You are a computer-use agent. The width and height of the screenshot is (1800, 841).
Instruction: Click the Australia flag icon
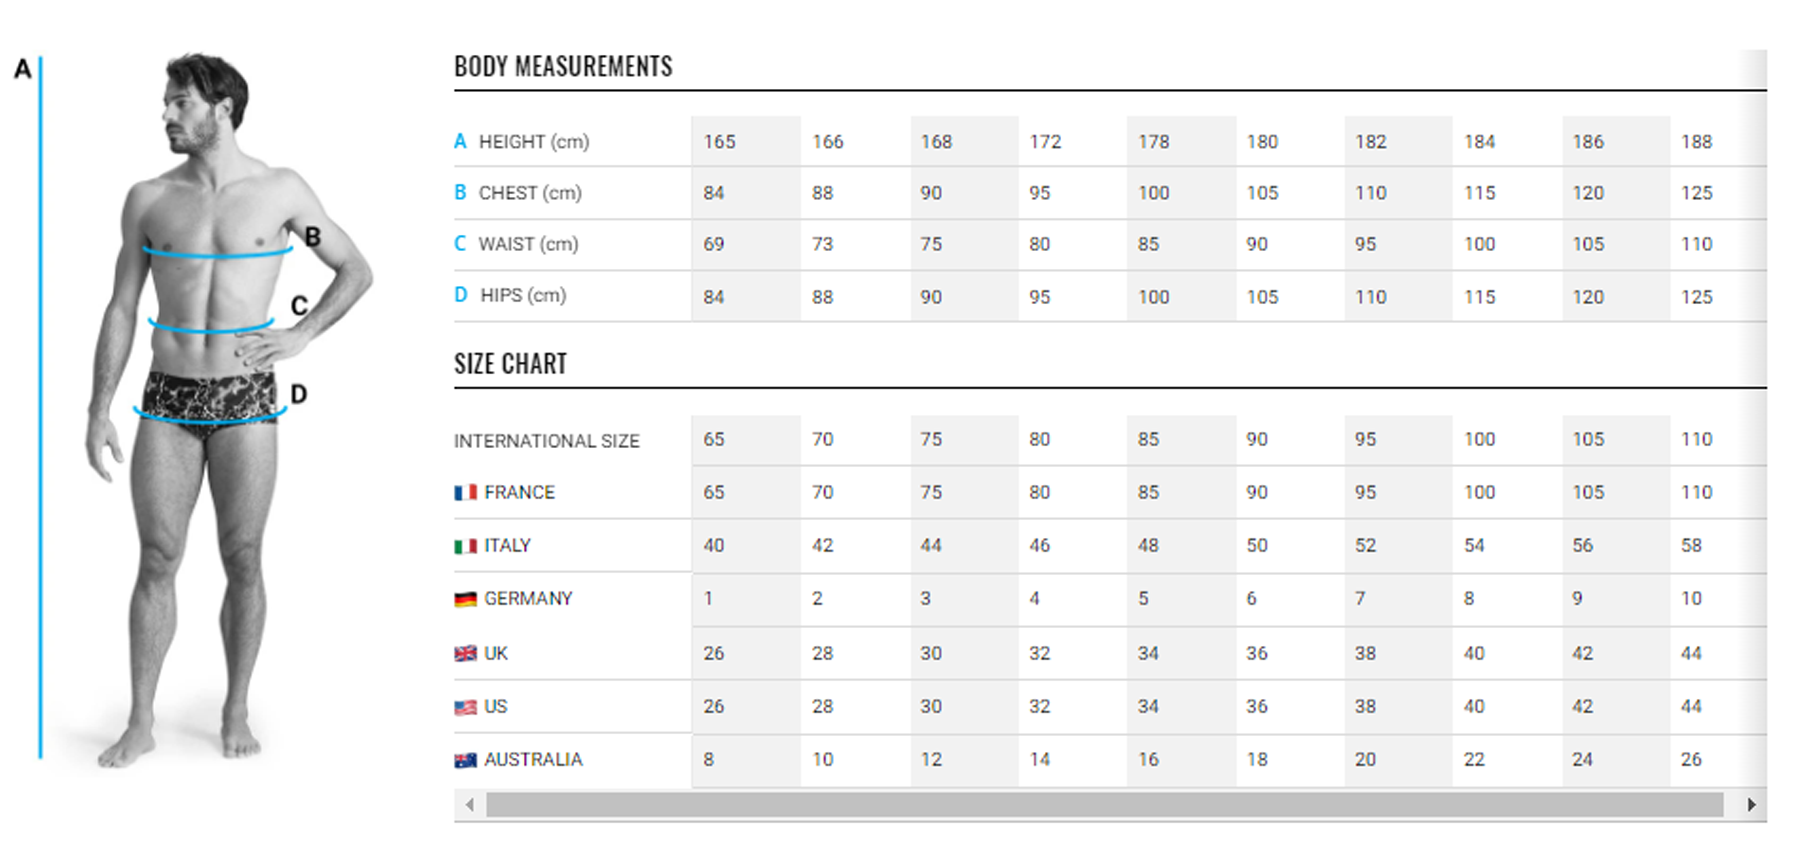coord(465,760)
